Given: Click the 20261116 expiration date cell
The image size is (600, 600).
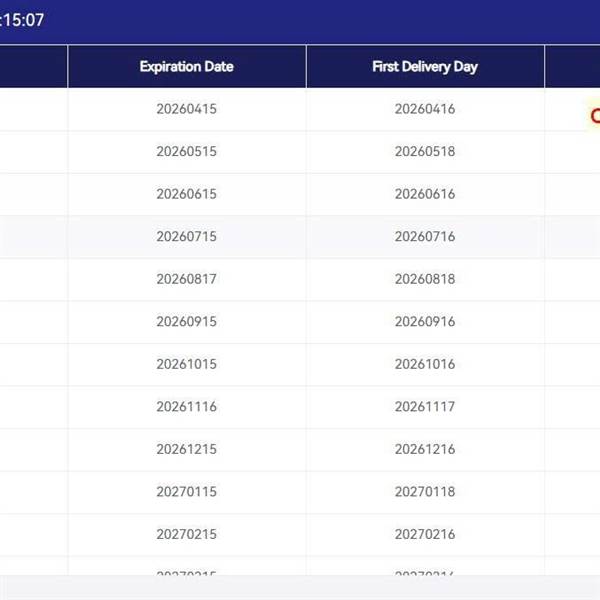Looking at the screenshot, I should point(186,407).
